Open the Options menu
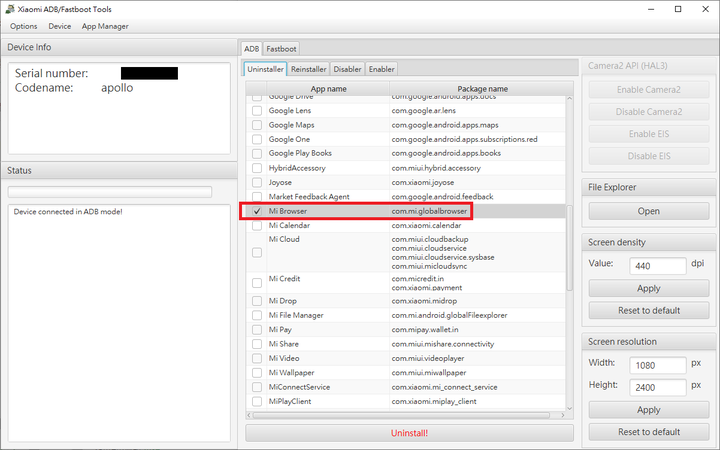This screenshot has height=450, width=720. point(23,26)
